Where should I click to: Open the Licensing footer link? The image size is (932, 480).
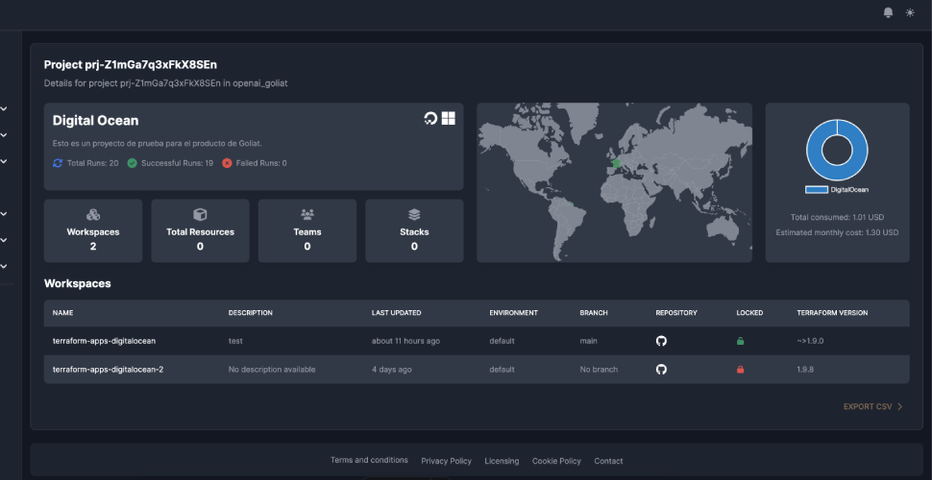502,461
